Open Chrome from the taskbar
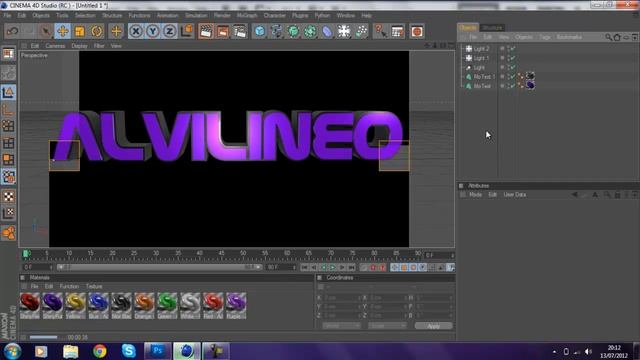 click(100, 351)
